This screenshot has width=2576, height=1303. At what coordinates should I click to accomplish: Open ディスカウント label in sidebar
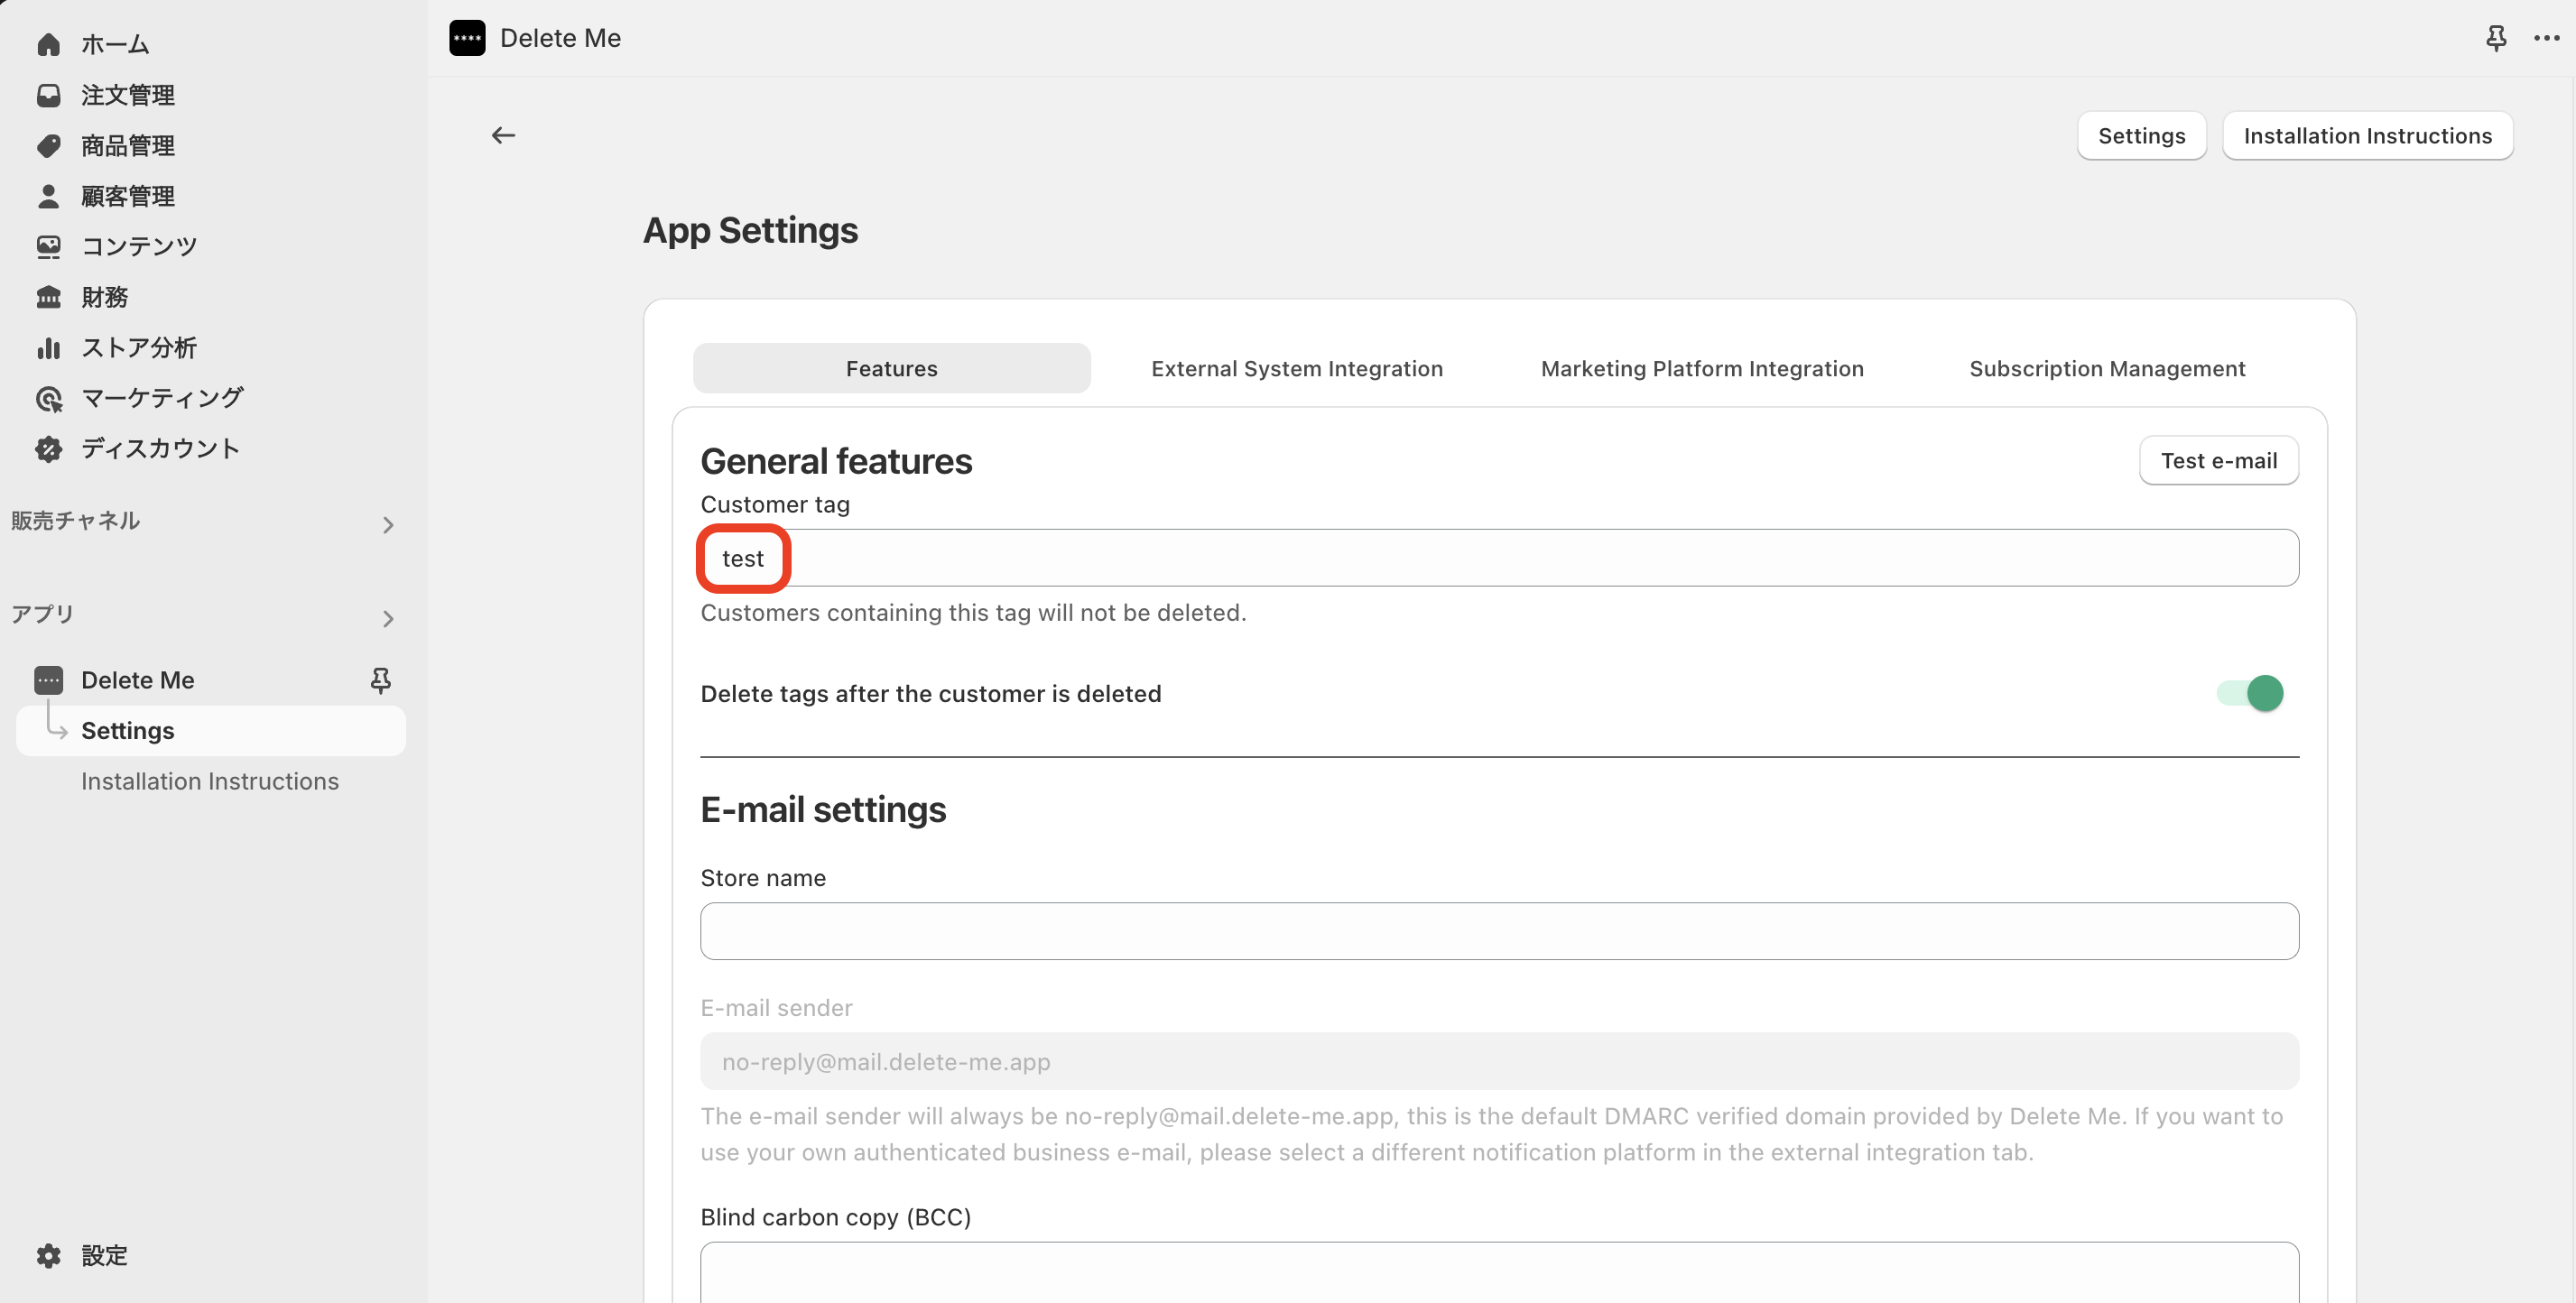coord(161,448)
